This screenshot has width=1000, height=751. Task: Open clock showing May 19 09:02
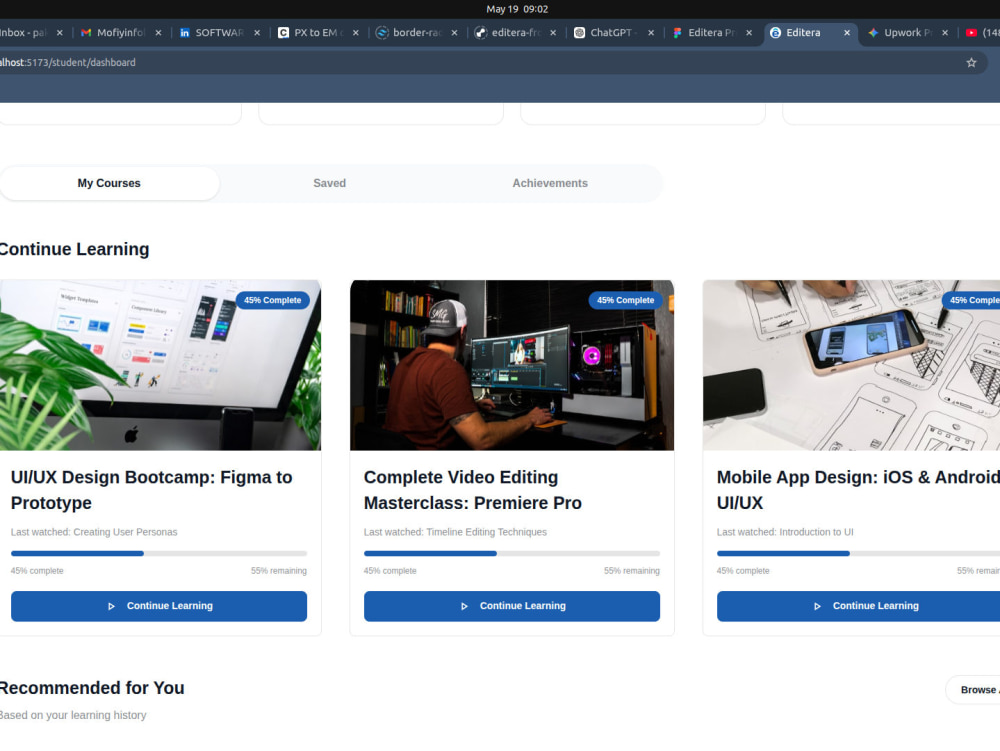coord(517,9)
